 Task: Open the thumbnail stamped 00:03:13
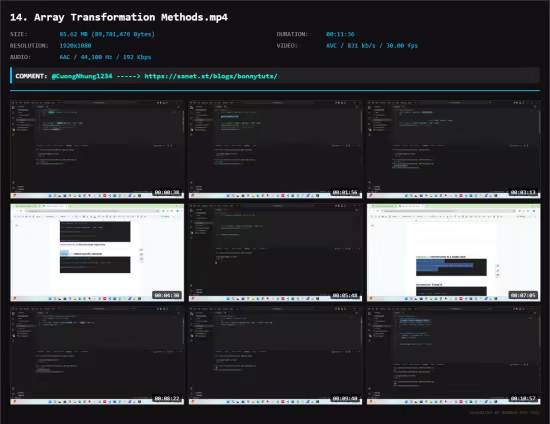point(454,149)
